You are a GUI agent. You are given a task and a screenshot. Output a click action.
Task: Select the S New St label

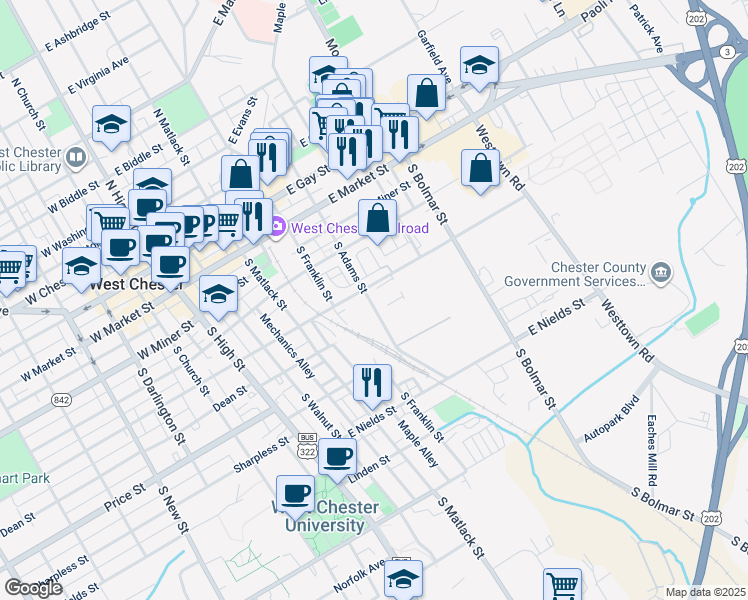point(174,510)
